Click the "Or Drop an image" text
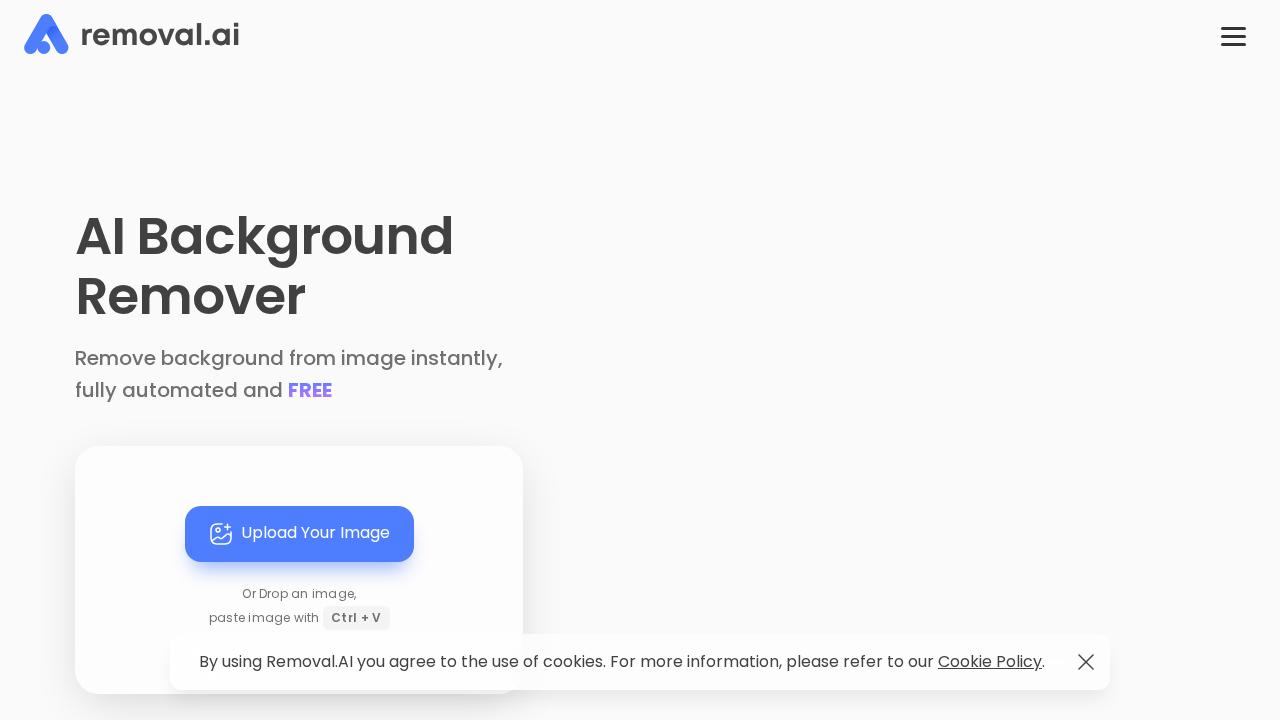 [299, 594]
